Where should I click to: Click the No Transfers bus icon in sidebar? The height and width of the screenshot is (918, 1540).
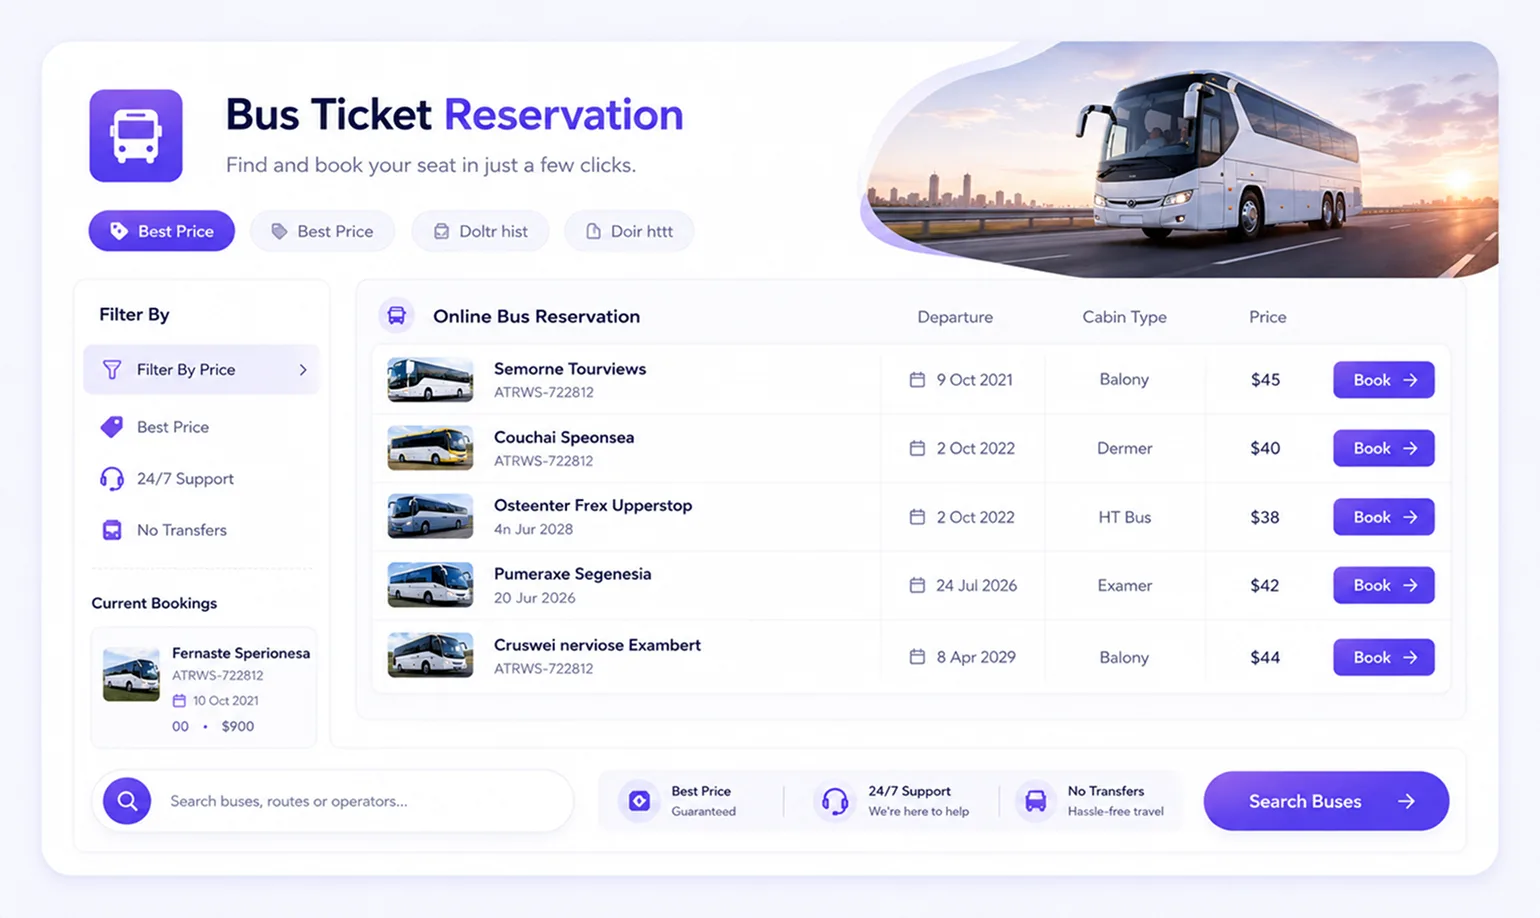[112, 530]
